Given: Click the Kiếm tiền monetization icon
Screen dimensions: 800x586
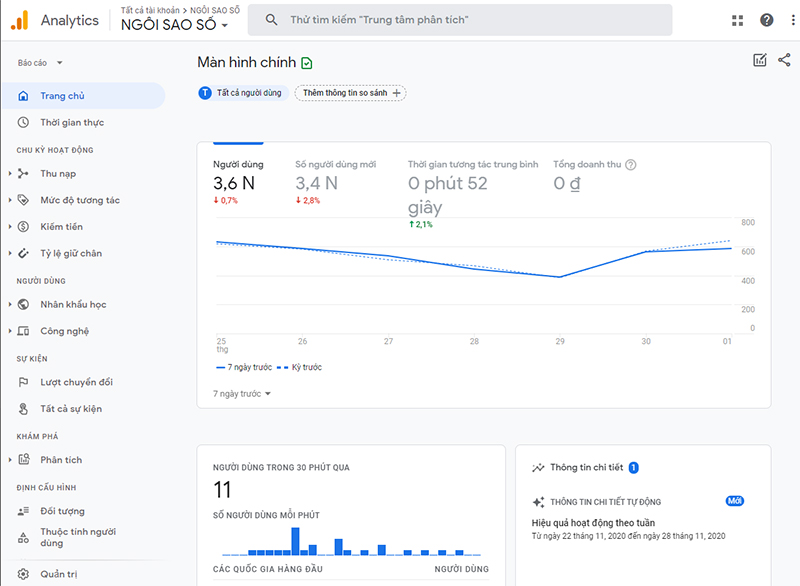Looking at the screenshot, I should coord(24,226).
